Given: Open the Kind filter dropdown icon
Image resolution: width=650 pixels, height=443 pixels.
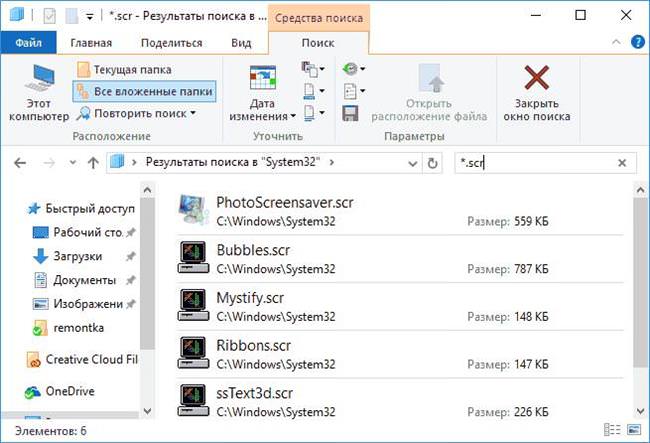Looking at the screenshot, I should pos(313,69).
